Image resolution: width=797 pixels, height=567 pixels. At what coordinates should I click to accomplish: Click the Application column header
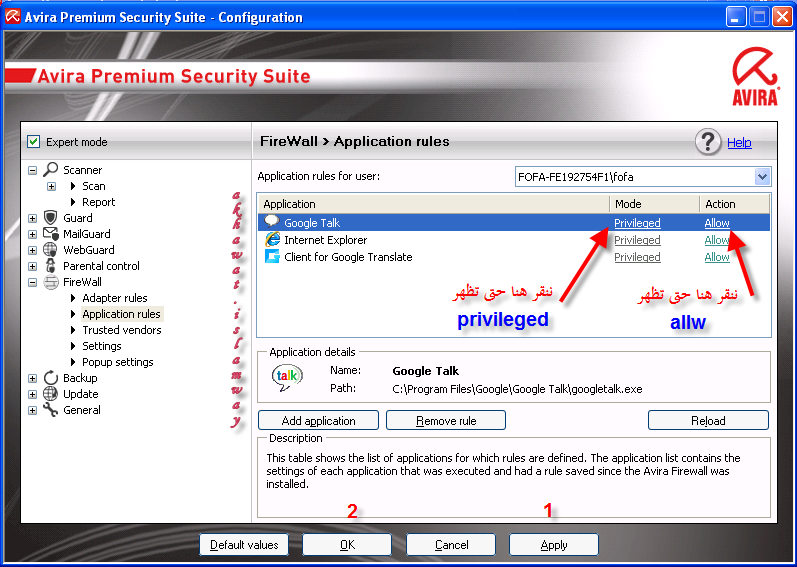[x=434, y=204]
